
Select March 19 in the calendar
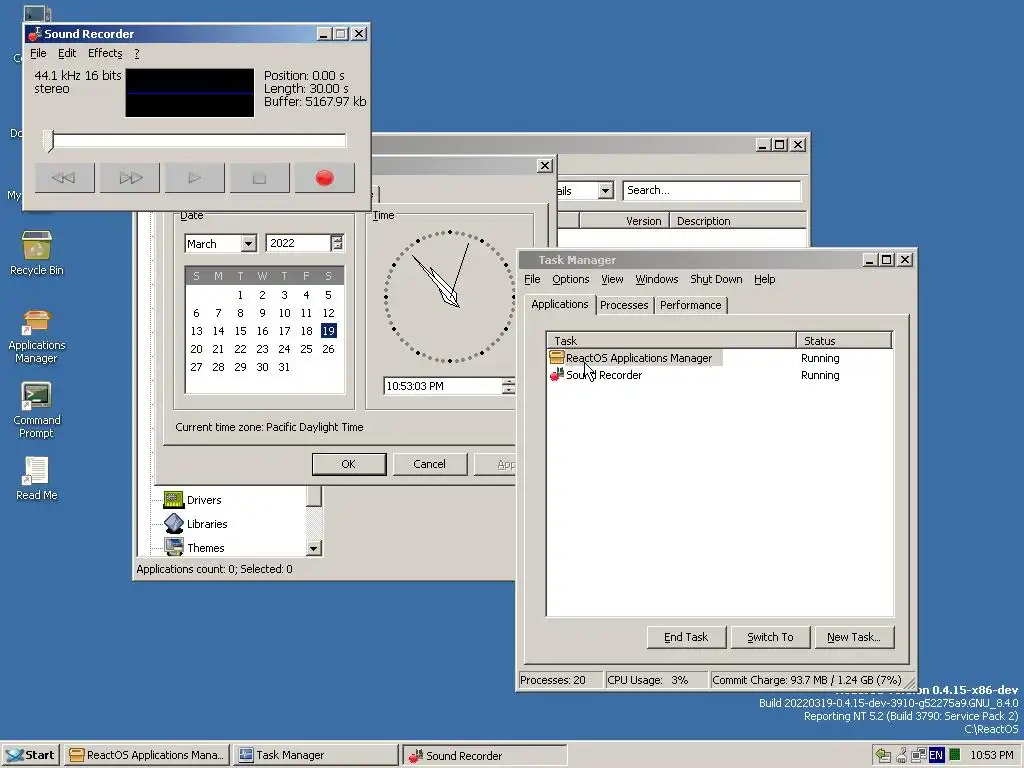328,331
